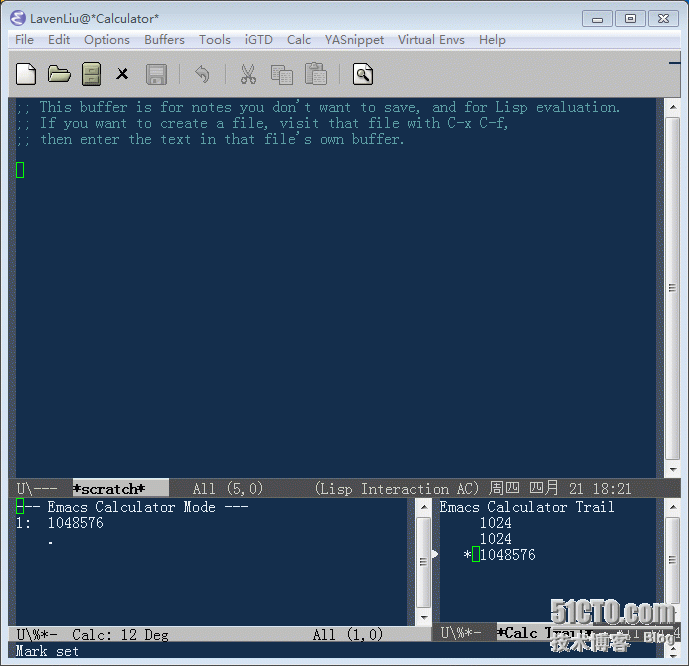Open the Calc menu

point(299,40)
